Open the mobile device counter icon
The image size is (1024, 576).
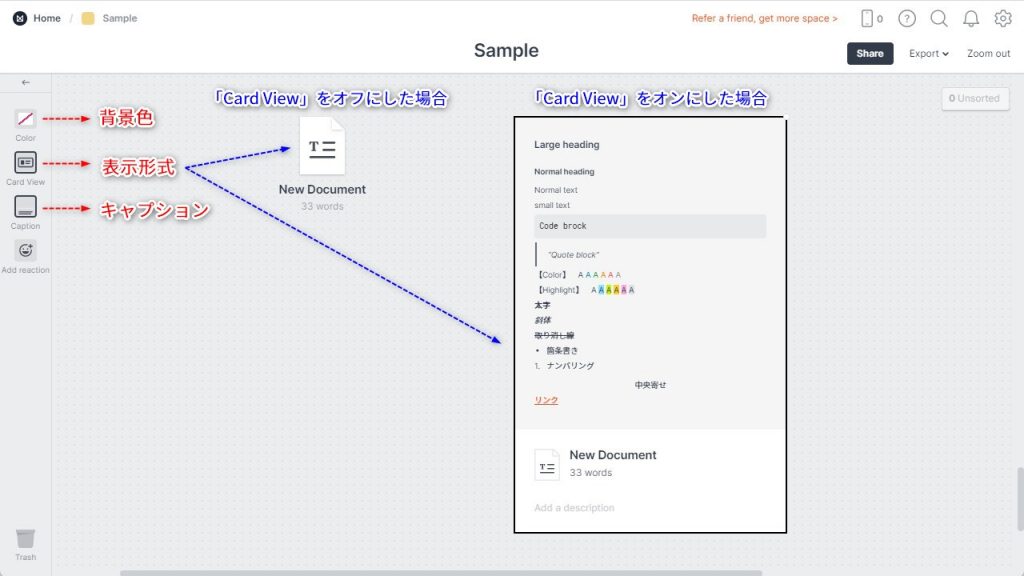tap(871, 18)
